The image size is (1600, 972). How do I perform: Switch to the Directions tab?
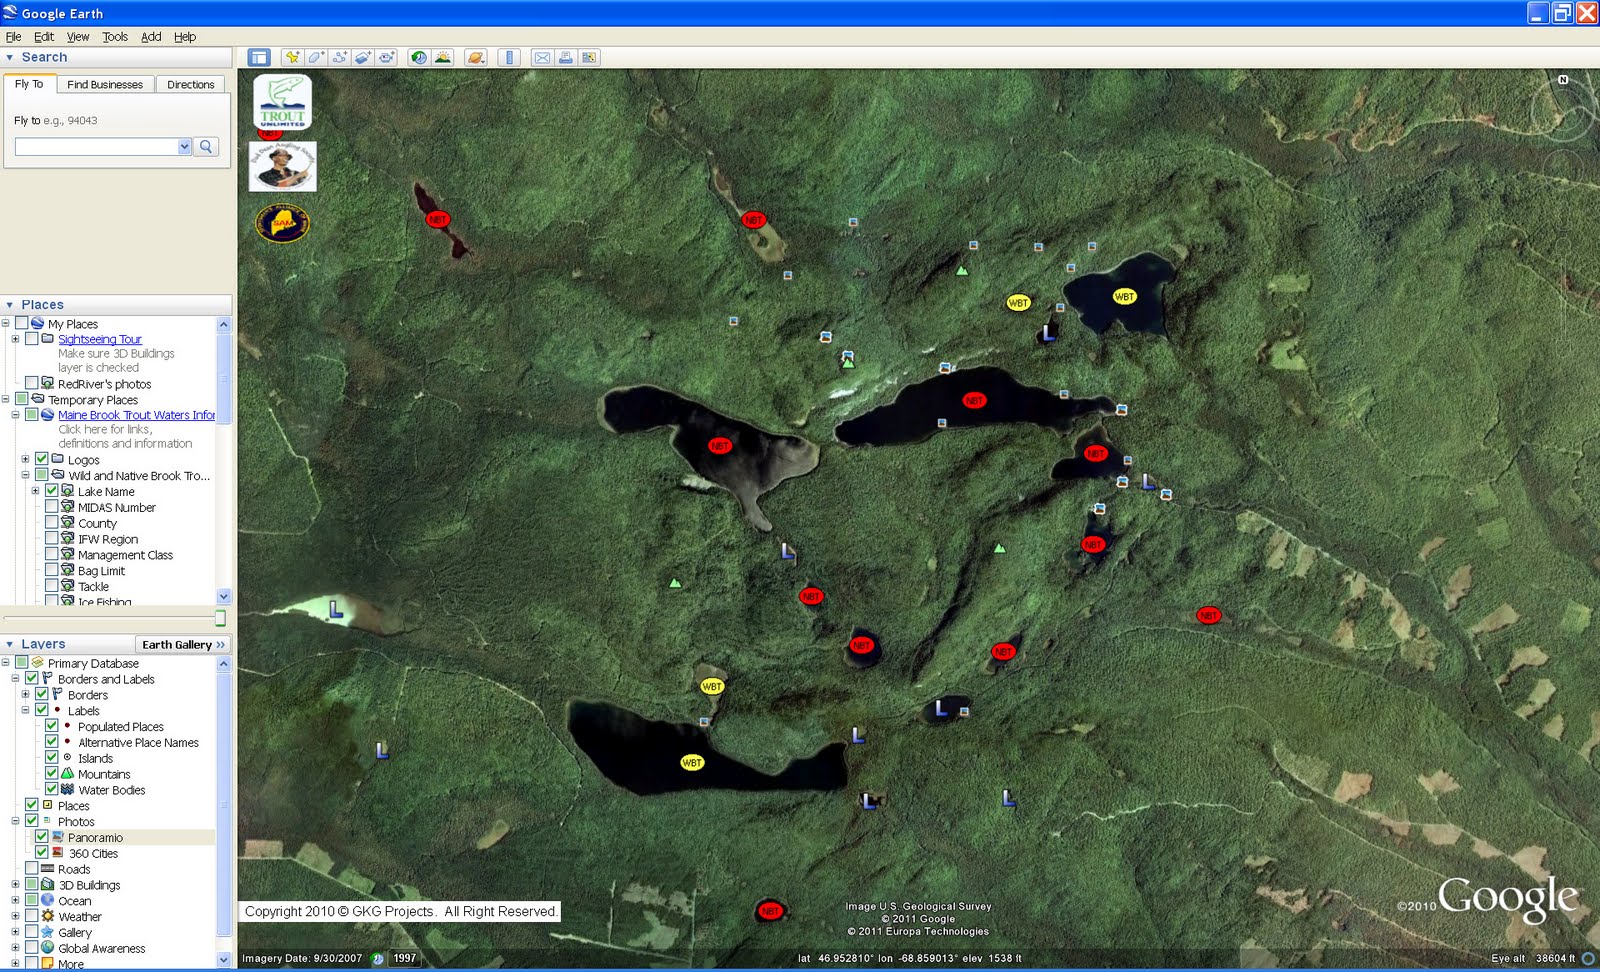pyautogui.click(x=190, y=84)
